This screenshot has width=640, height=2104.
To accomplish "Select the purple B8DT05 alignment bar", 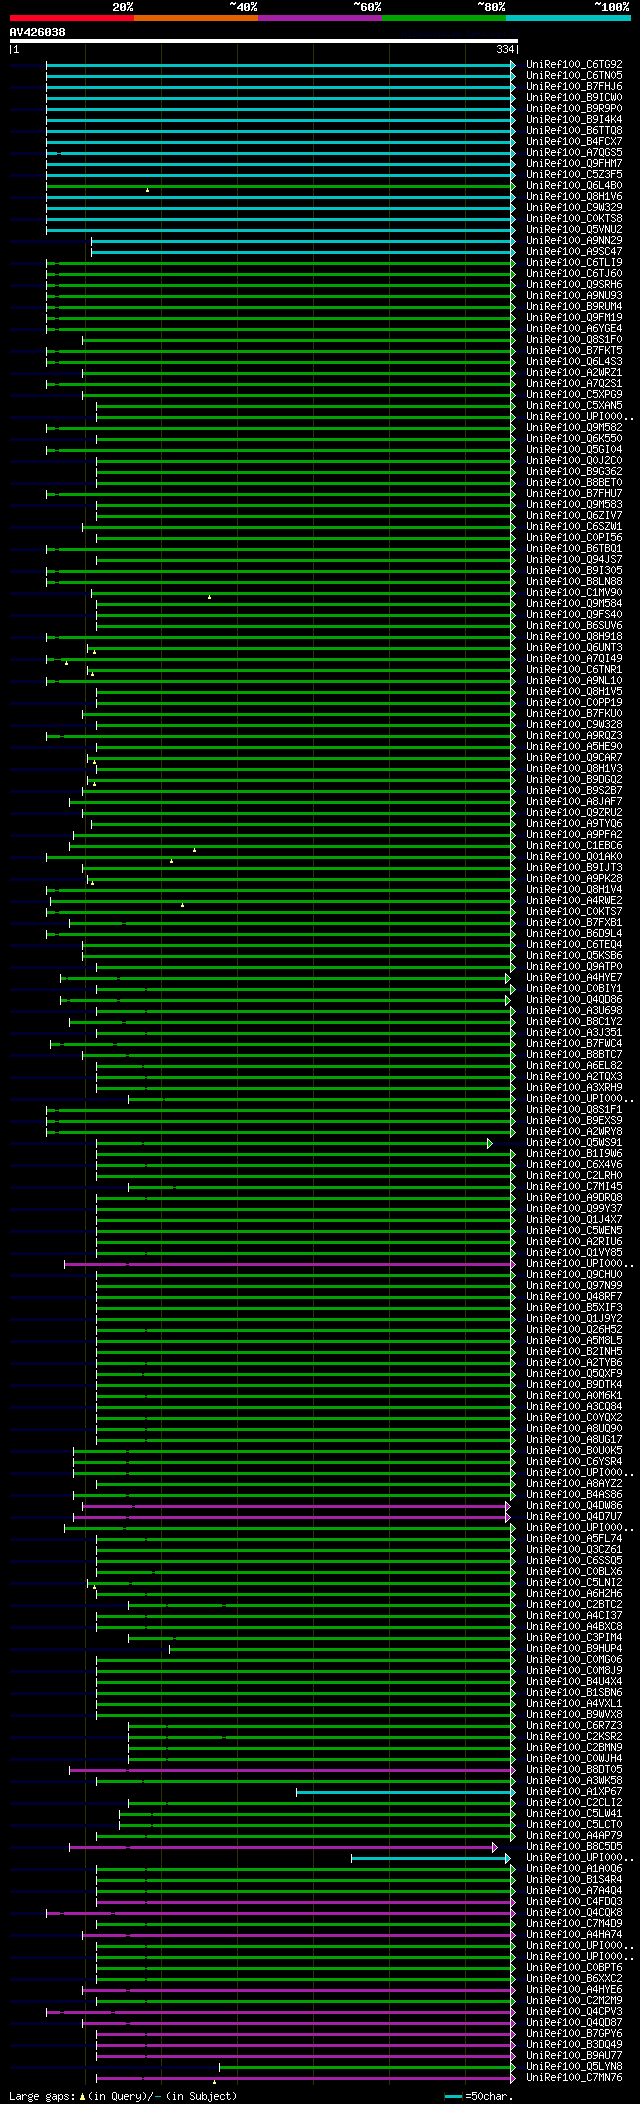I will pos(290,1770).
